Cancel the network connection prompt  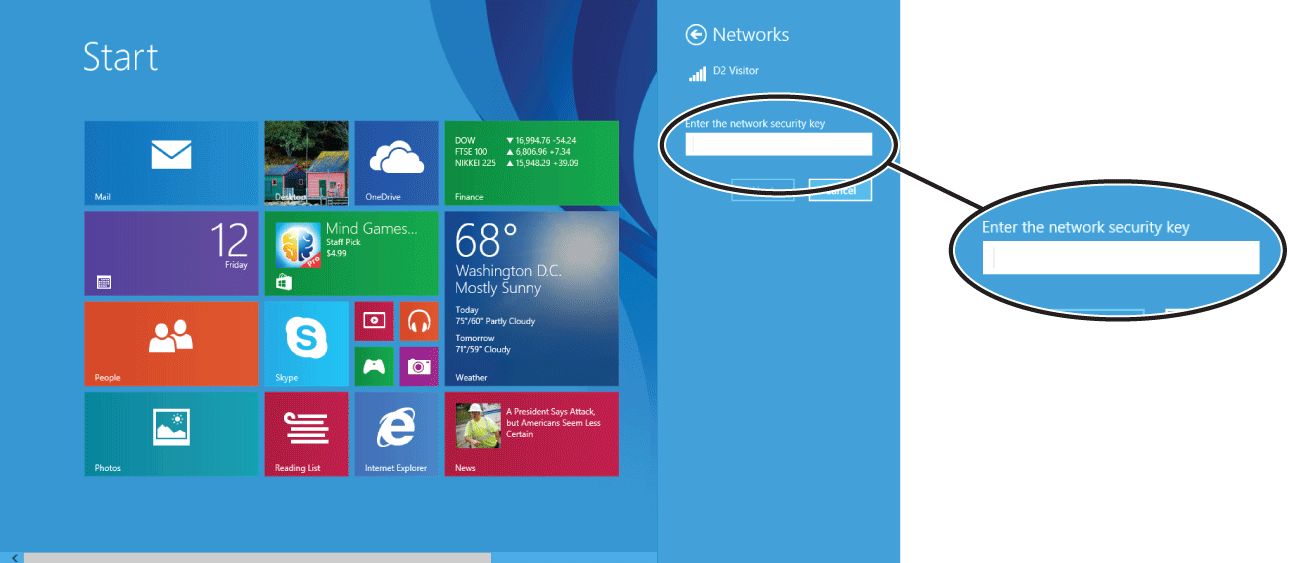[x=840, y=190]
